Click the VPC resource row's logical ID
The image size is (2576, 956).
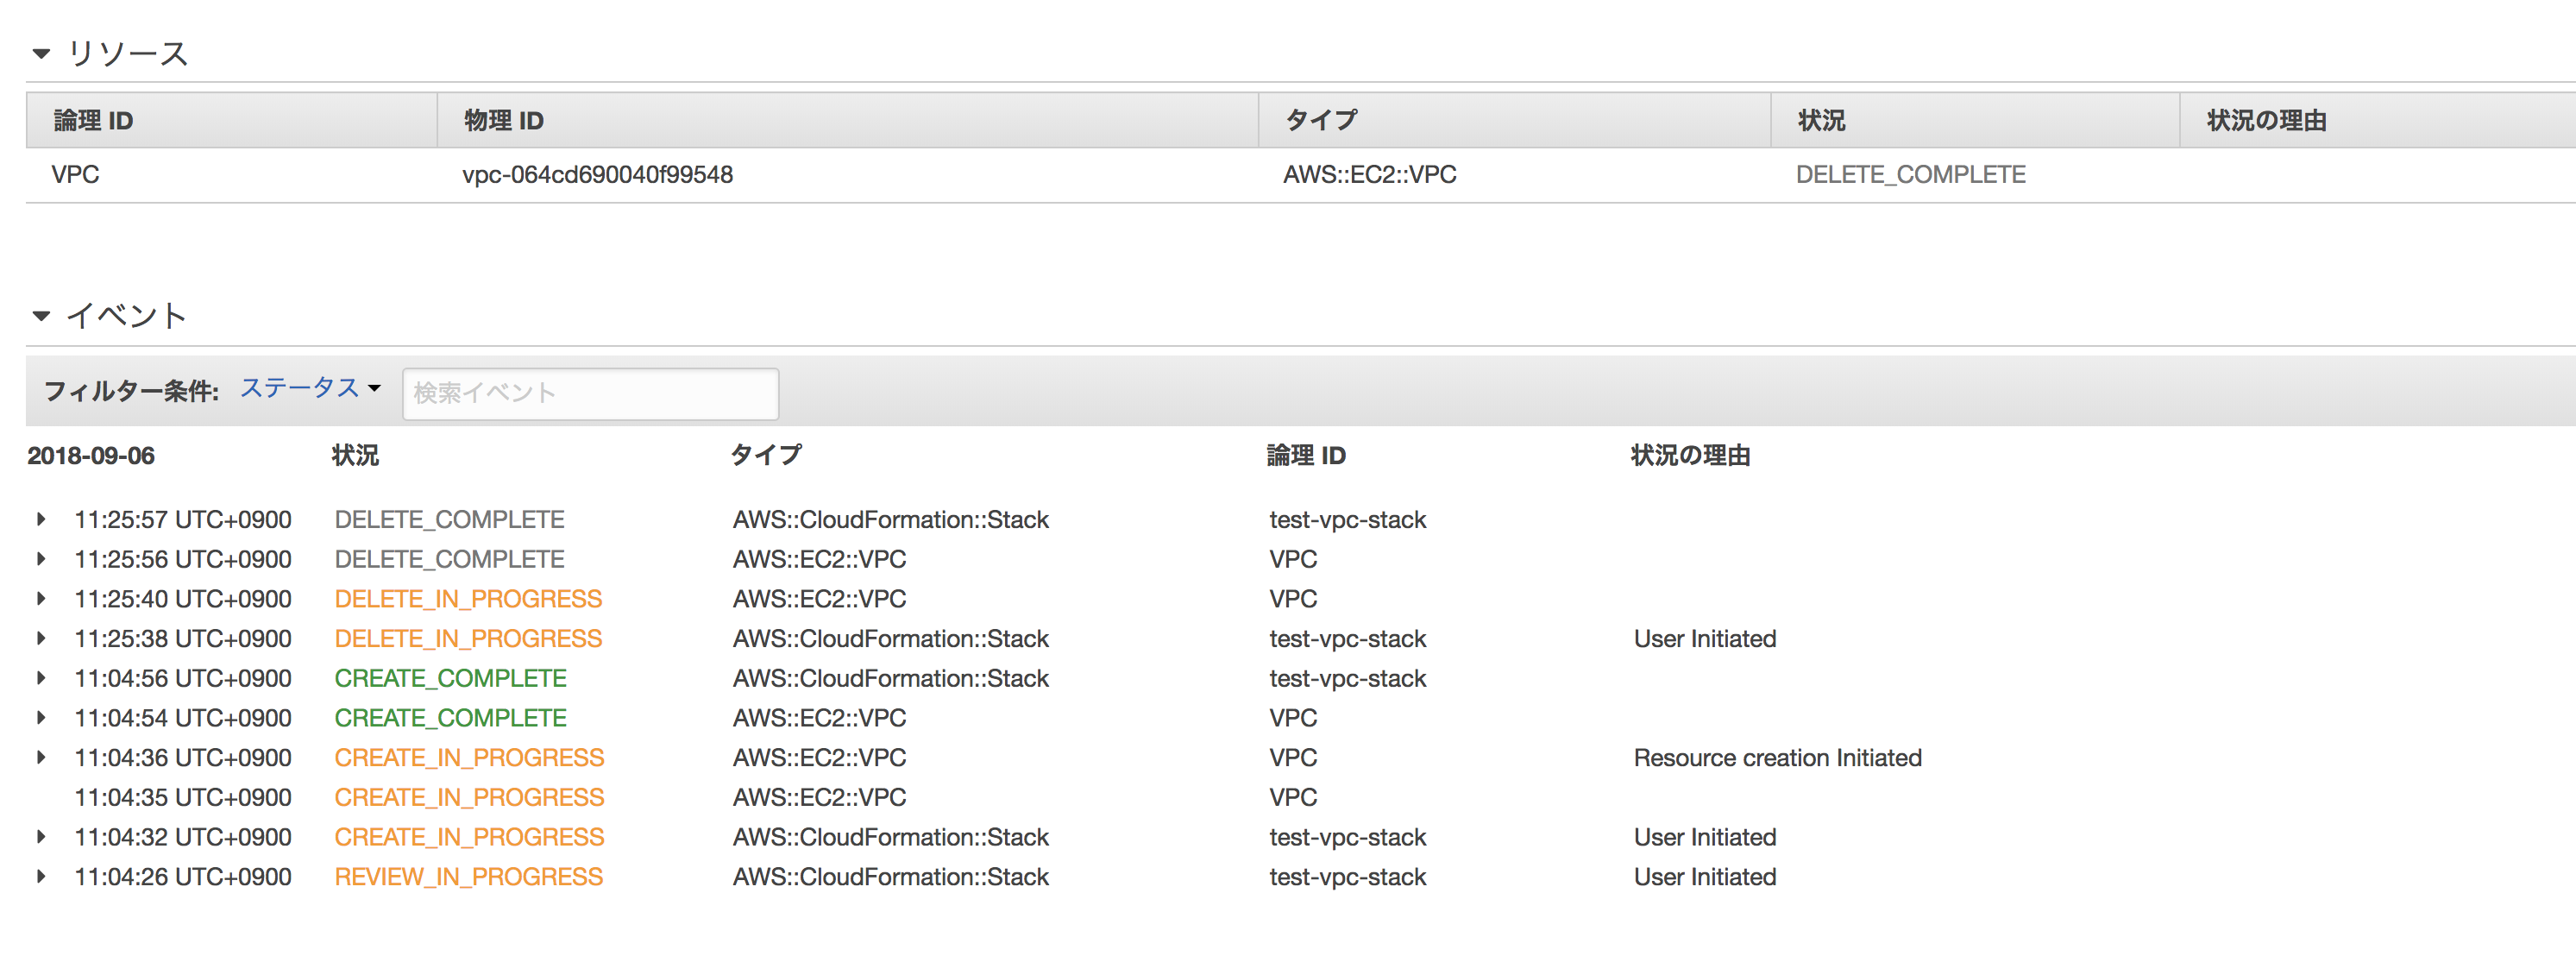coord(75,175)
